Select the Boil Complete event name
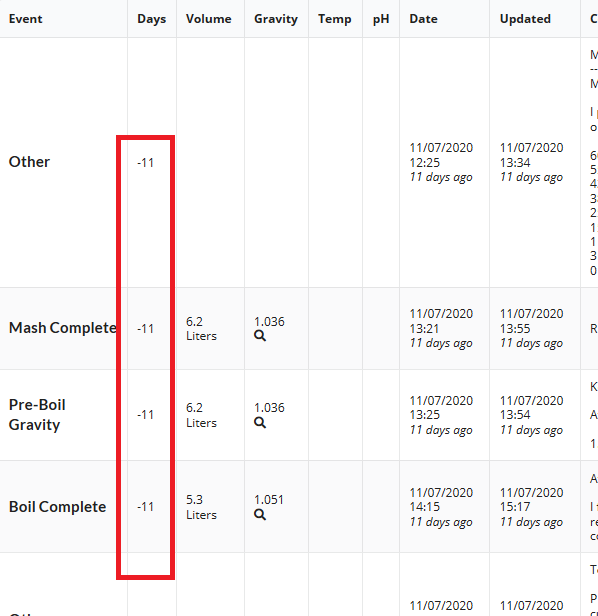This screenshot has height=616, width=598. (57, 507)
